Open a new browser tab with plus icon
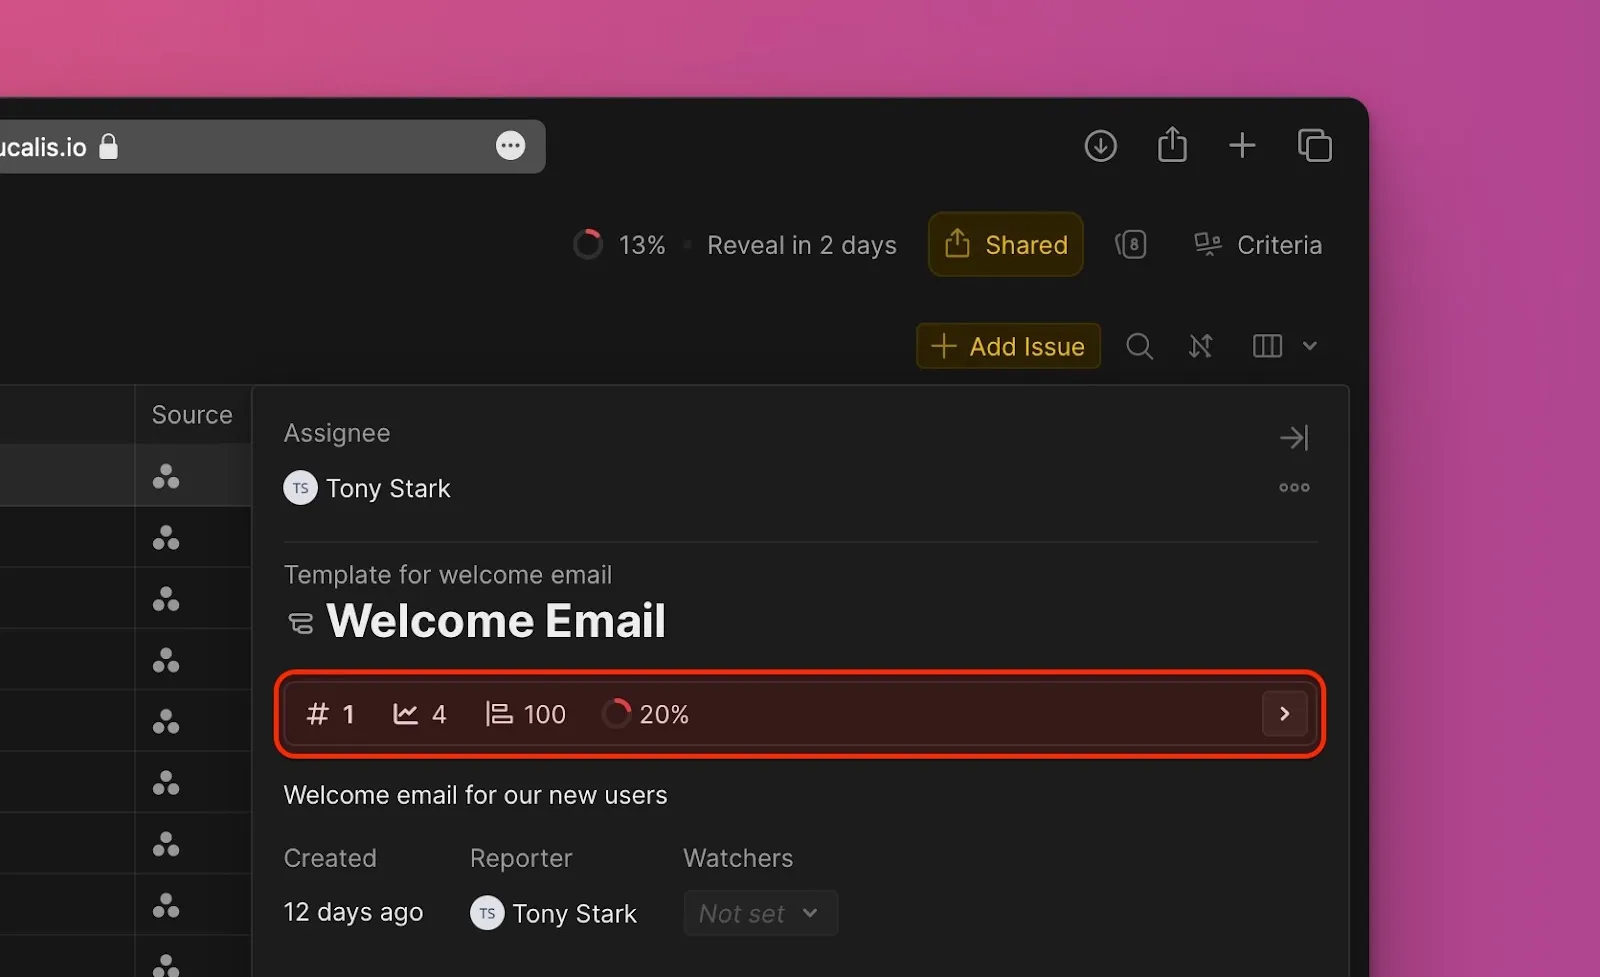The image size is (1600, 977). pyautogui.click(x=1242, y=146)
